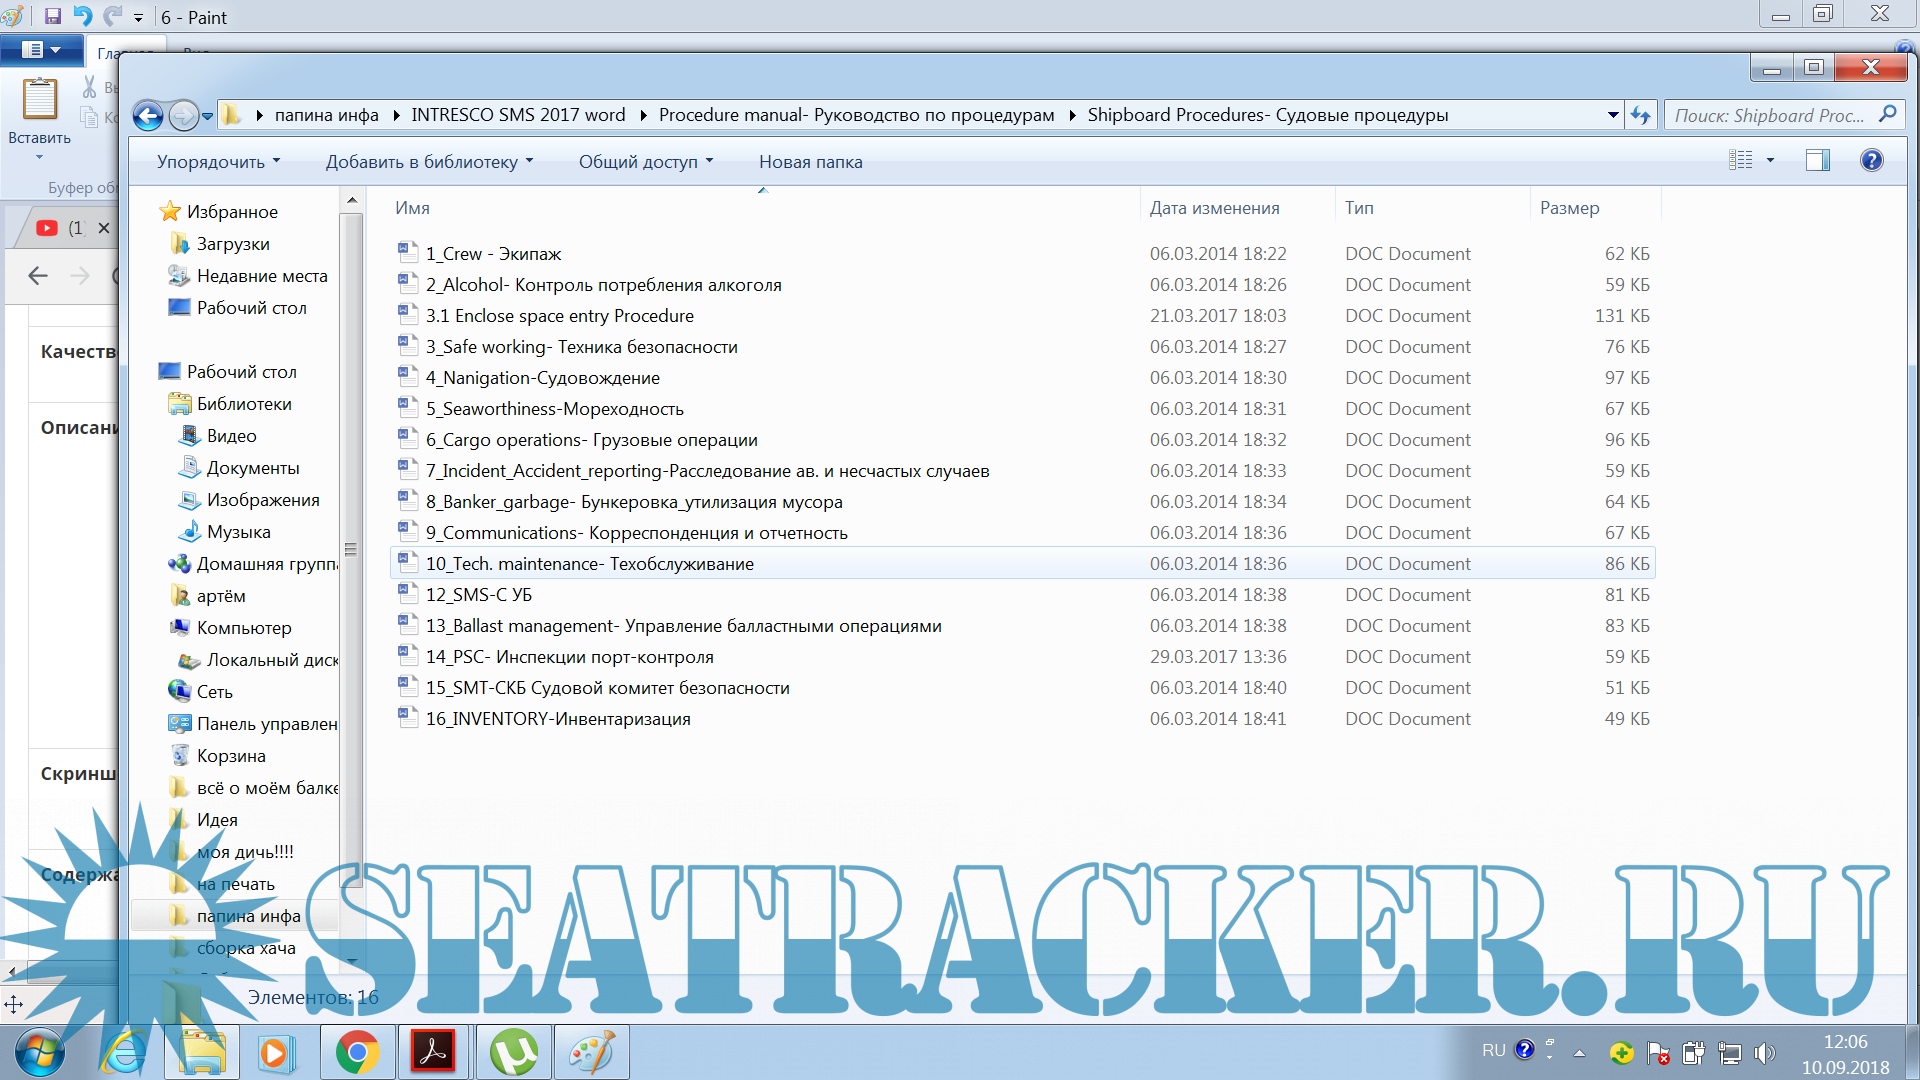Click the change view icon
The height and width of the screenshot is (1080, 1920).
pyautogui.click(x=1741, y=160)
